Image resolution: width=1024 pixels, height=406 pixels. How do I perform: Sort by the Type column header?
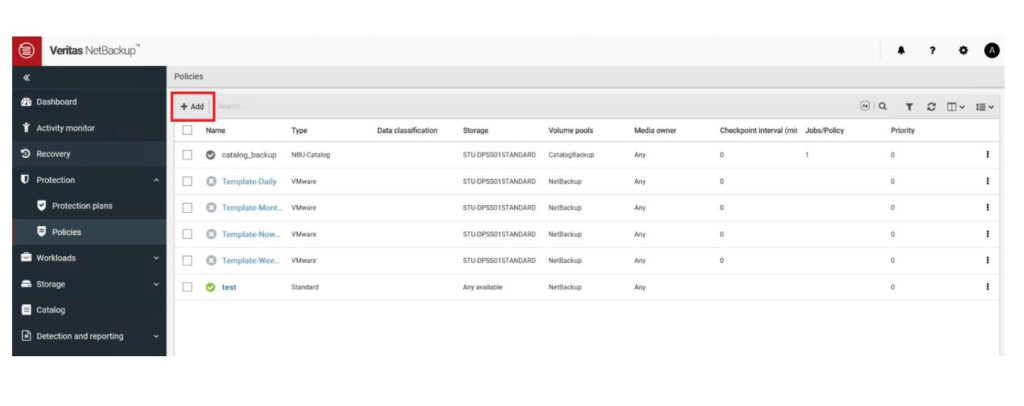299,131
